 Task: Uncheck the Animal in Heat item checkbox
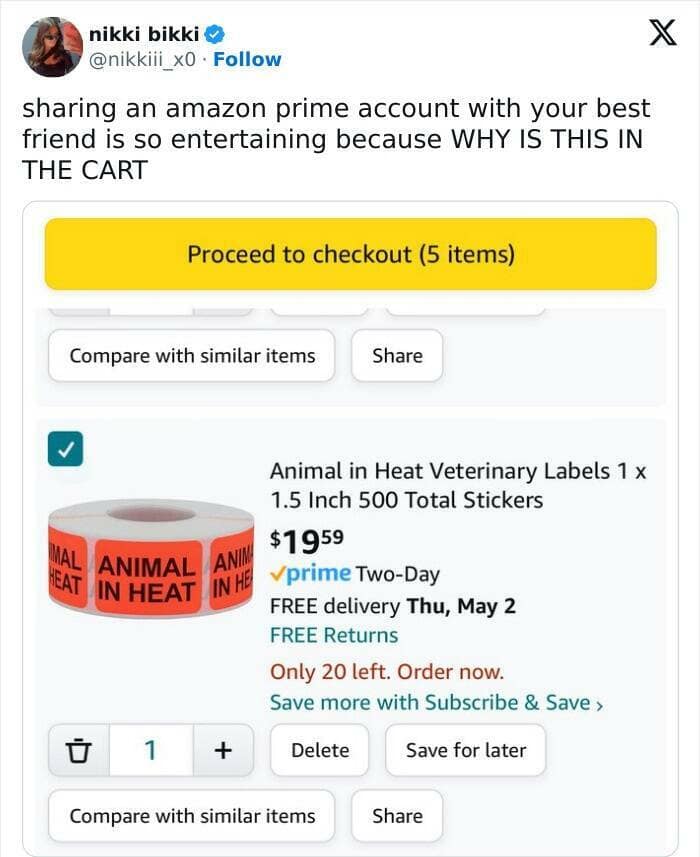(66, 449)
